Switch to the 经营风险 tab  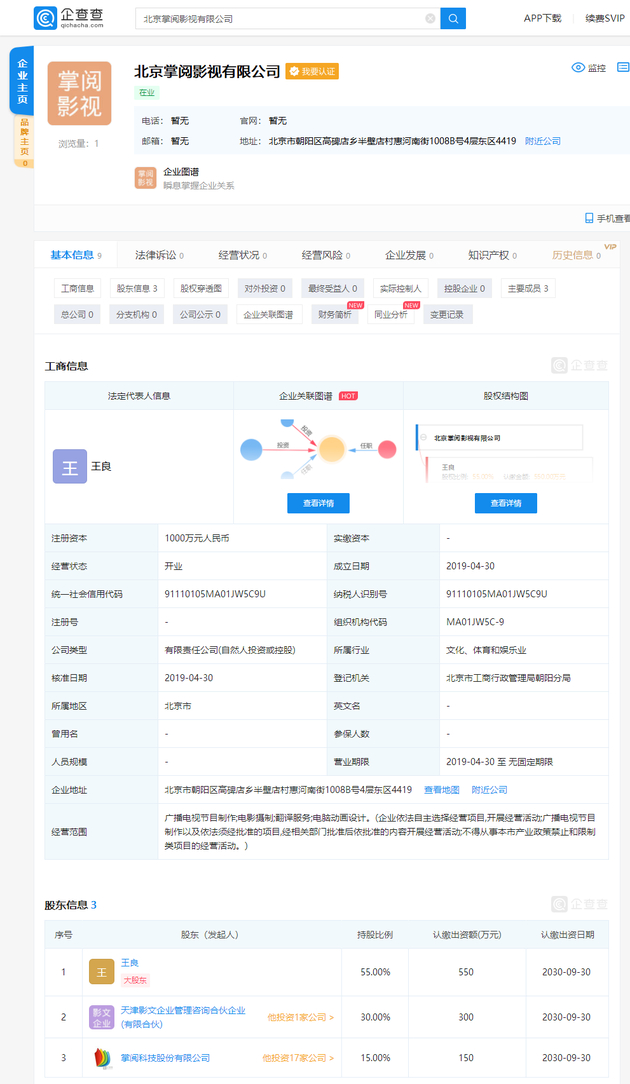tap(326, 255)
